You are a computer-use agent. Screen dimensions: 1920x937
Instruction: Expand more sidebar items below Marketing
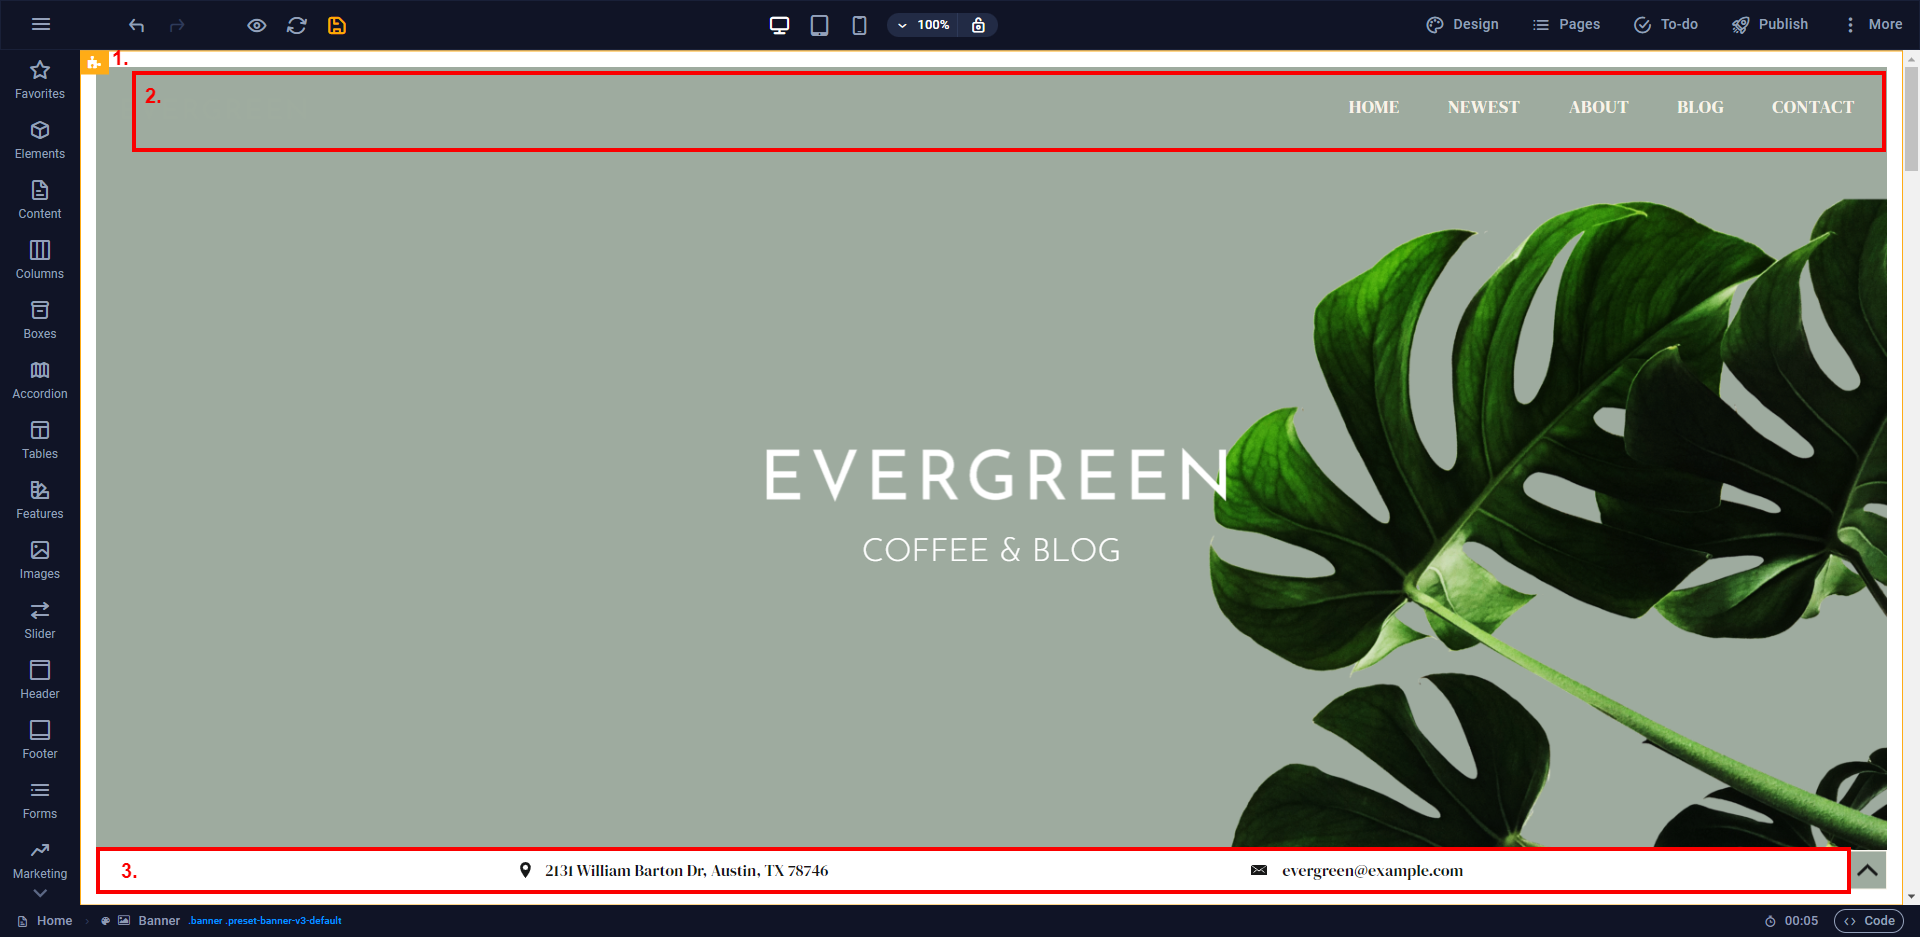pos(40,893)
